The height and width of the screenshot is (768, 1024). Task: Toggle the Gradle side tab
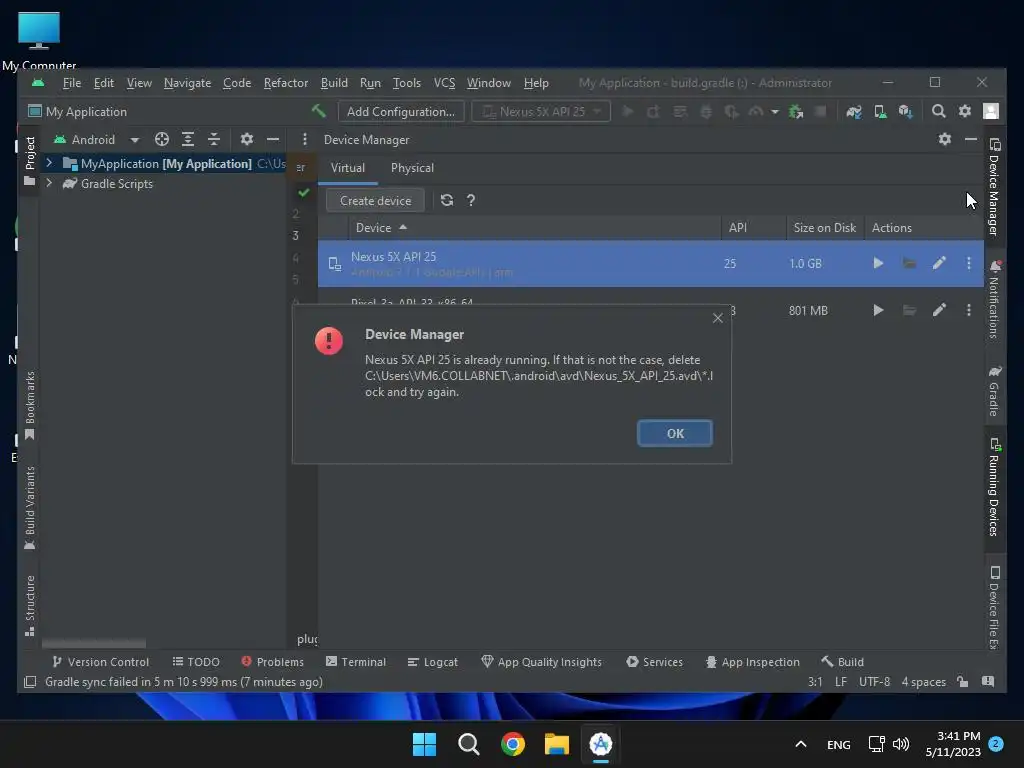(x=994, y=391)
